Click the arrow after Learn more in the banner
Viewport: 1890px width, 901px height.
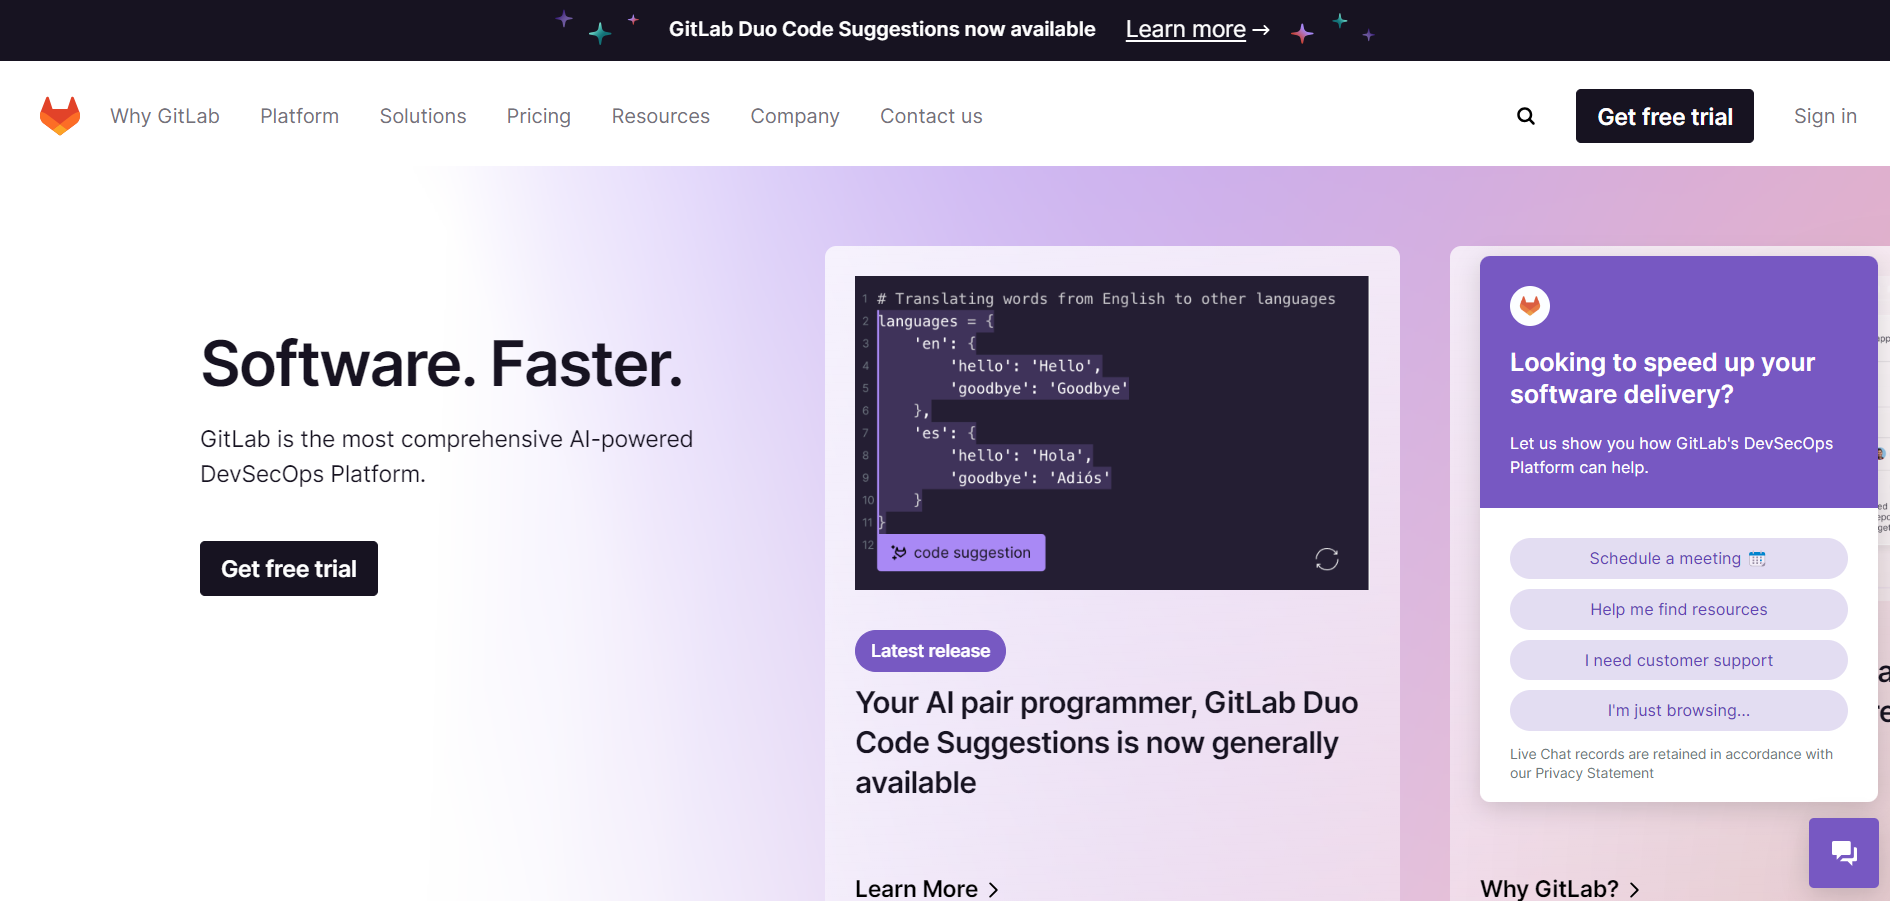tap(1261, 29)
